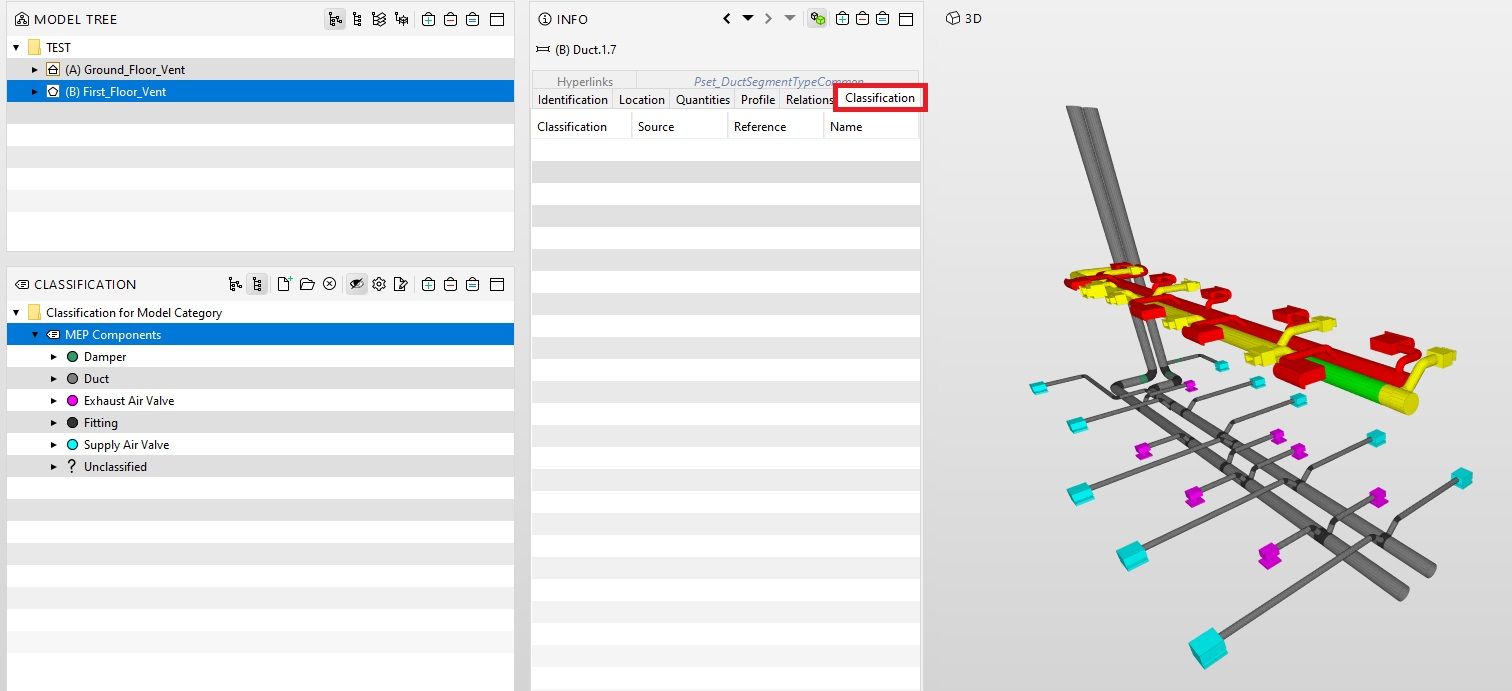
Task: Open a classification file from folder
Action: tap(307, 284)
